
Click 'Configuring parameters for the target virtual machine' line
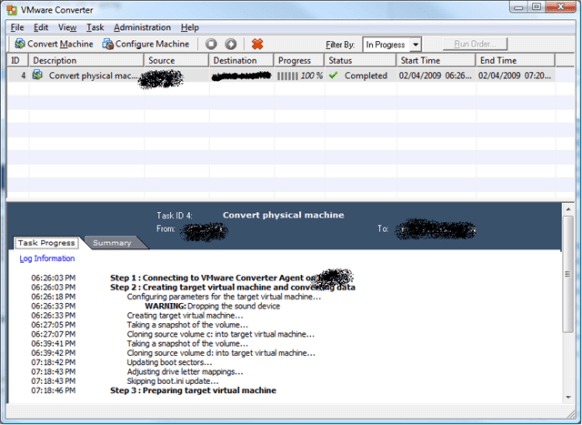224,297
